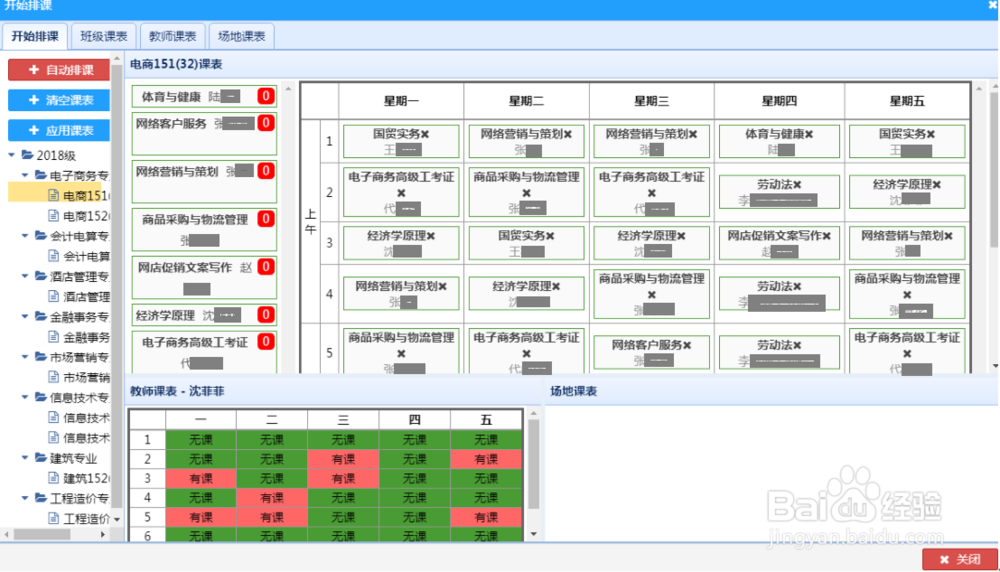Remove 劳动法 from Thursday period 4
The width and height of the screenshot is (1000, 572).
pos(797,287)
